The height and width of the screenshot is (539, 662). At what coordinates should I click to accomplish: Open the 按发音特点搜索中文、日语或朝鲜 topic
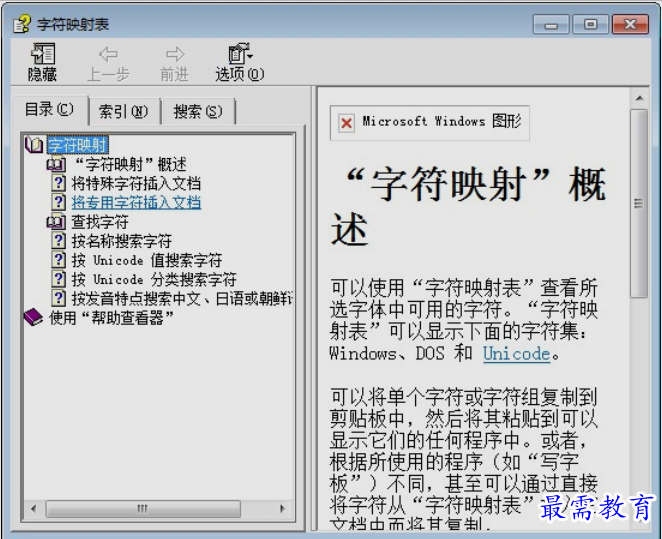tap(182, 298)
